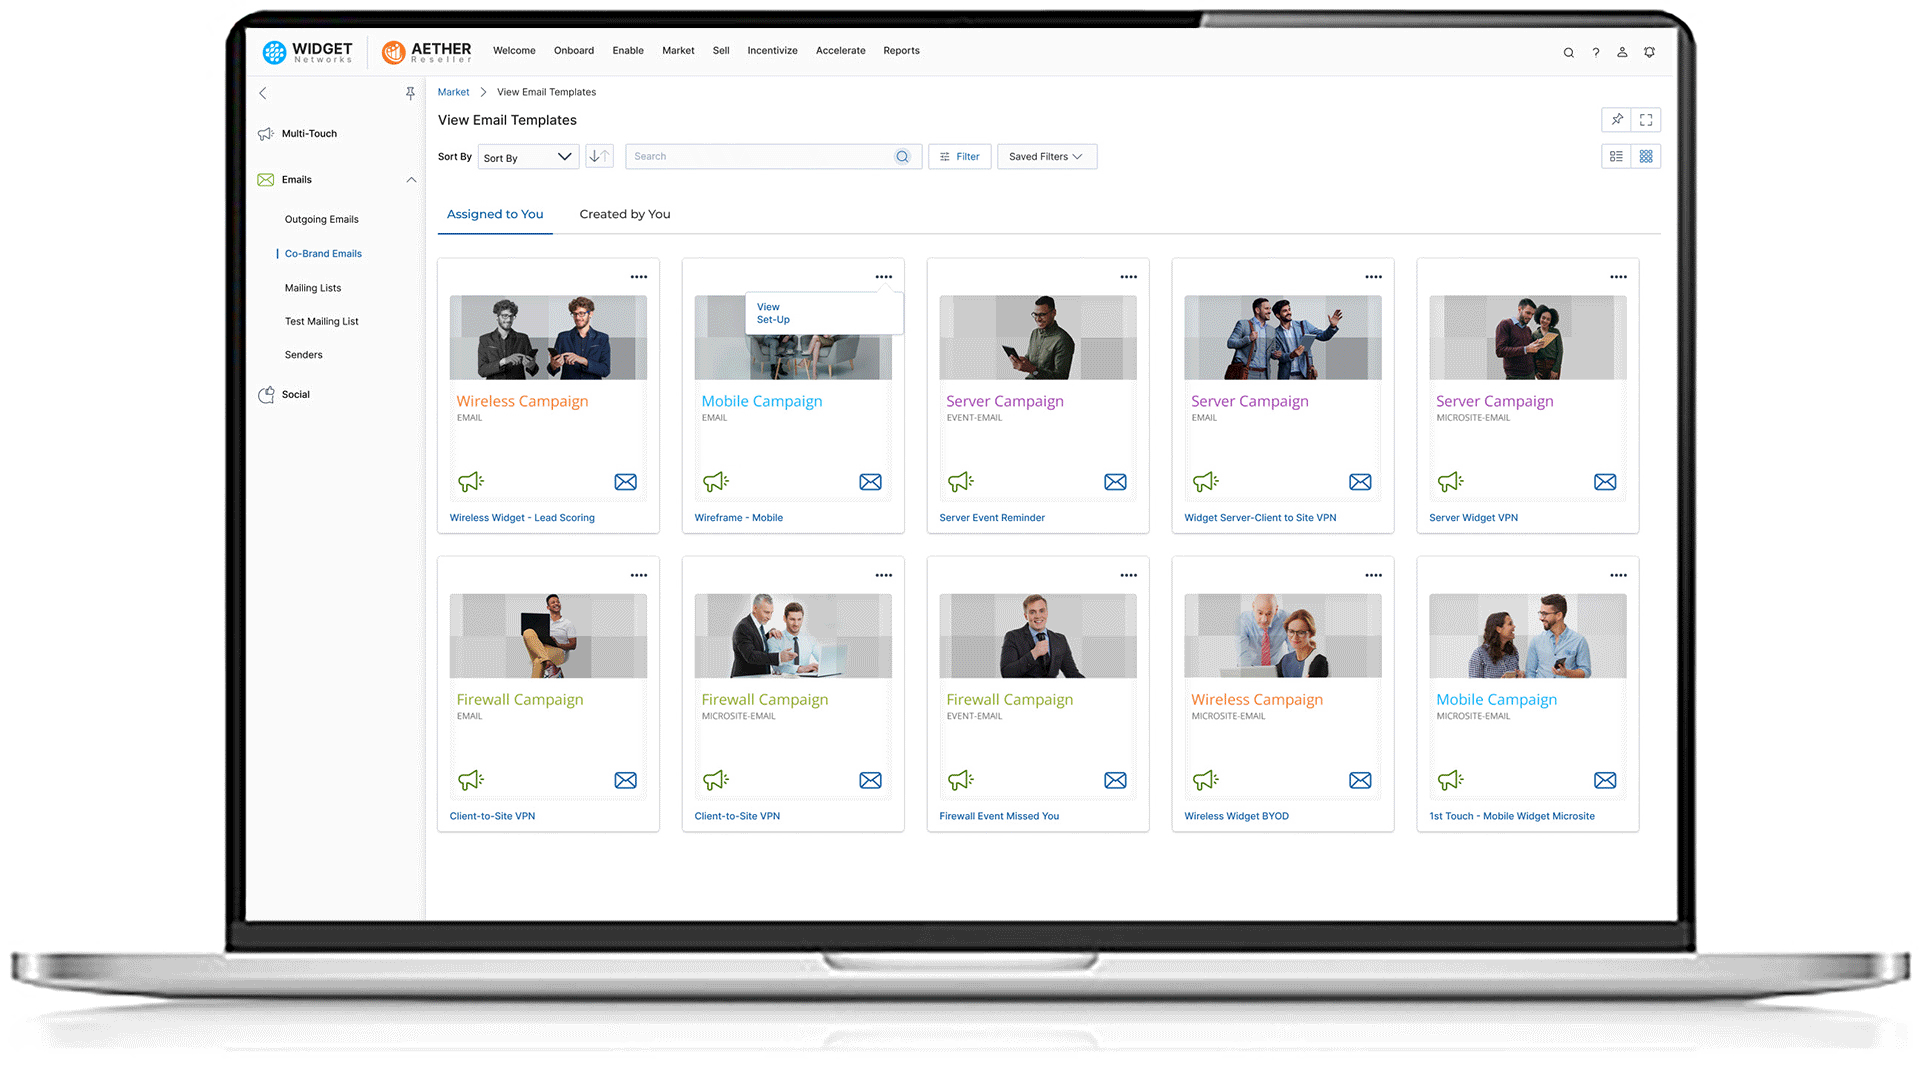1920x1074 pixels.
Task: Switch to grid view layout
Action: click(1646, 157)
